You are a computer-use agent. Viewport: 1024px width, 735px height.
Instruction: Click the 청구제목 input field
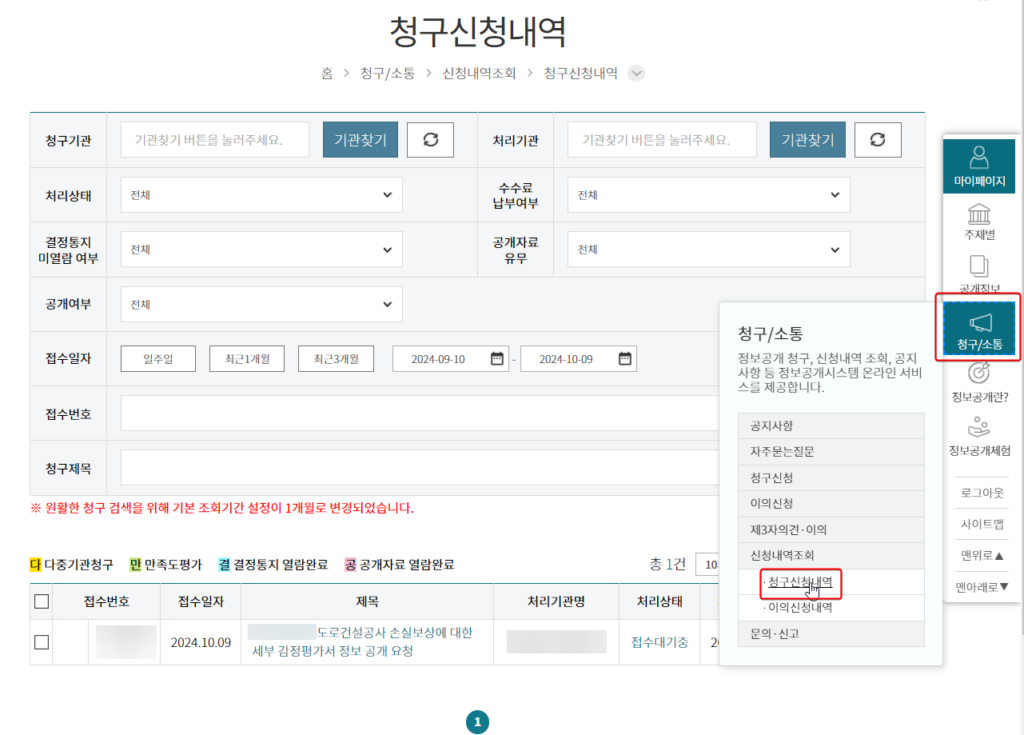click(x=420, y=468)
